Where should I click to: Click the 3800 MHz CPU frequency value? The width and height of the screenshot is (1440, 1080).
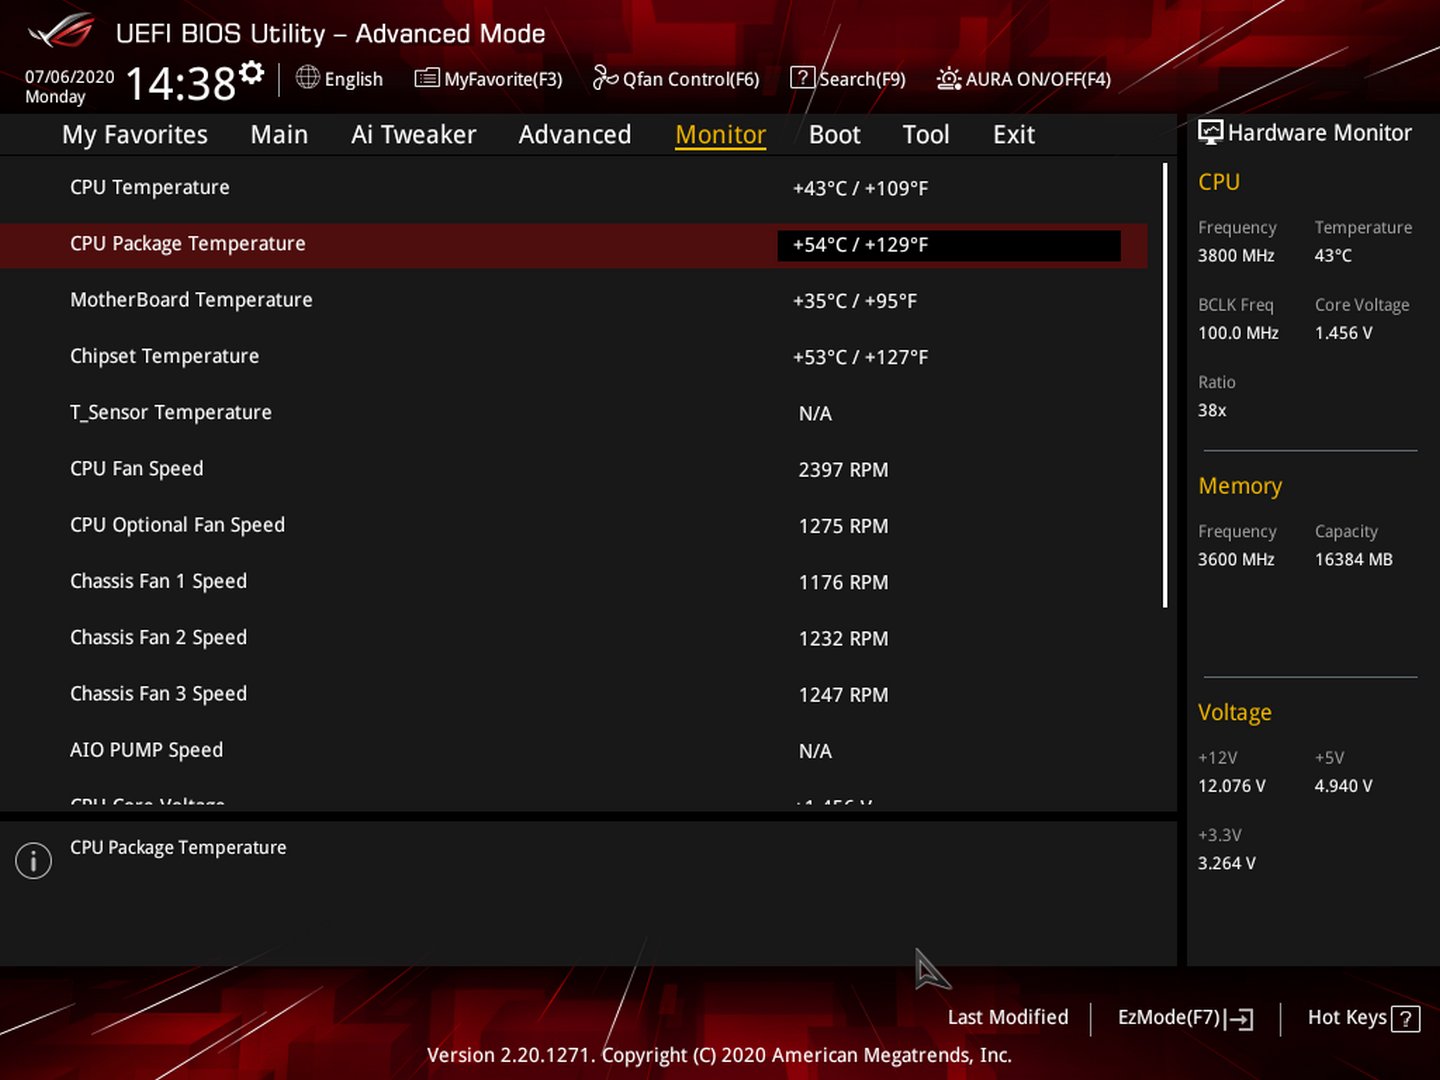1236,256
